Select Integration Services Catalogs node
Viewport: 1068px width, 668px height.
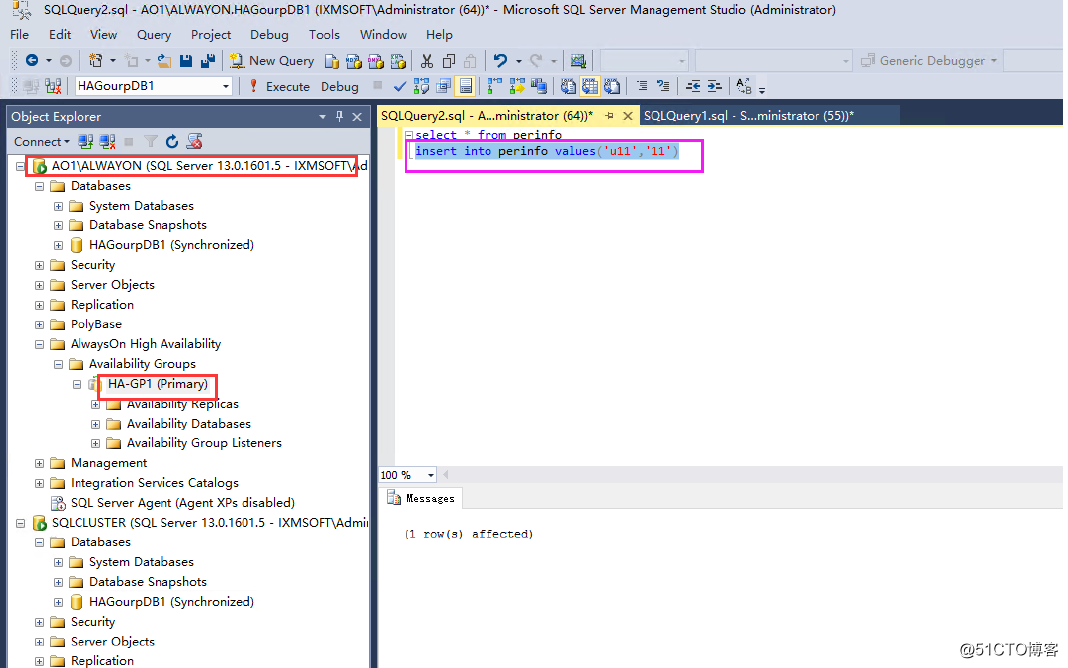coord(155,483)
